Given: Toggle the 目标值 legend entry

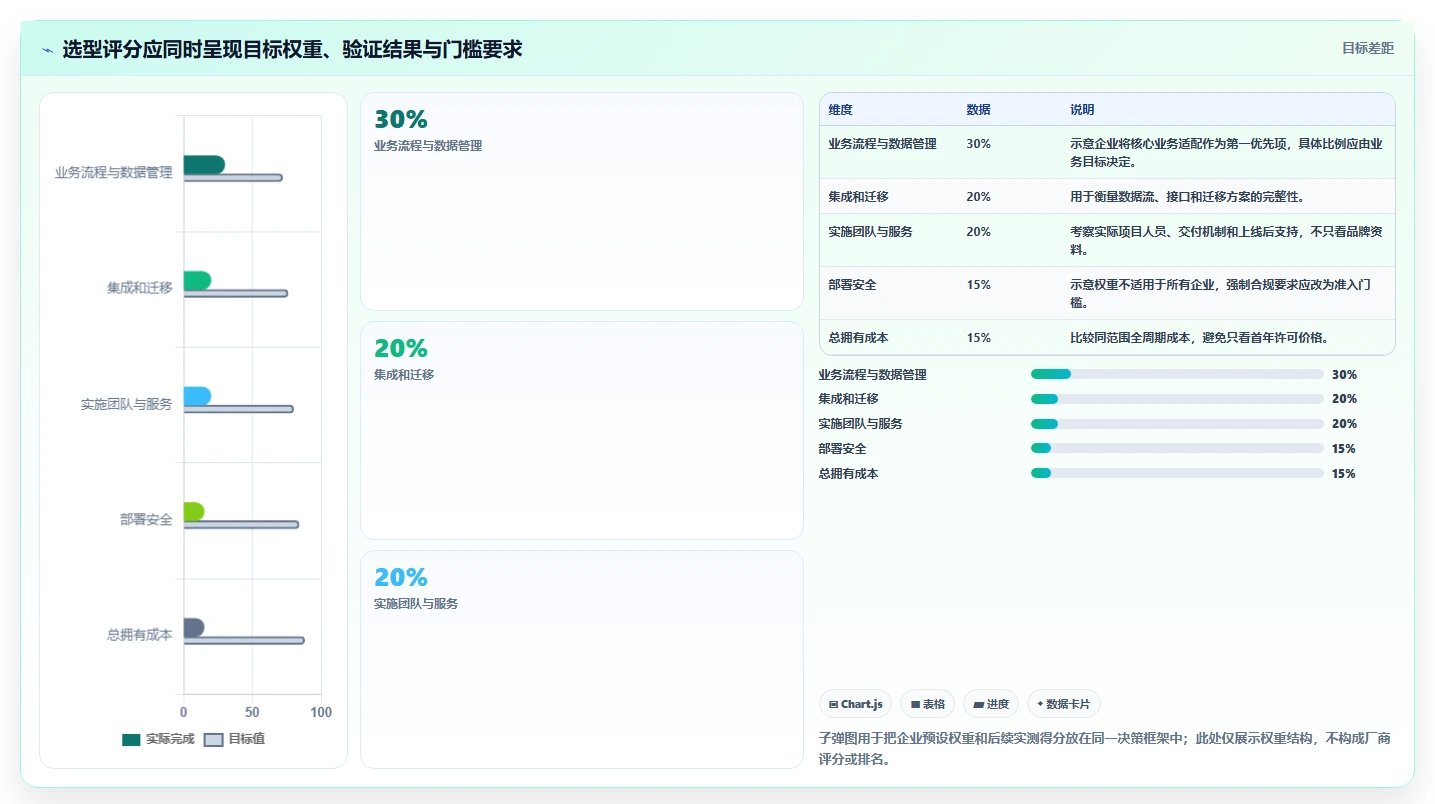Looking at the screenshot, I should 234,739.
